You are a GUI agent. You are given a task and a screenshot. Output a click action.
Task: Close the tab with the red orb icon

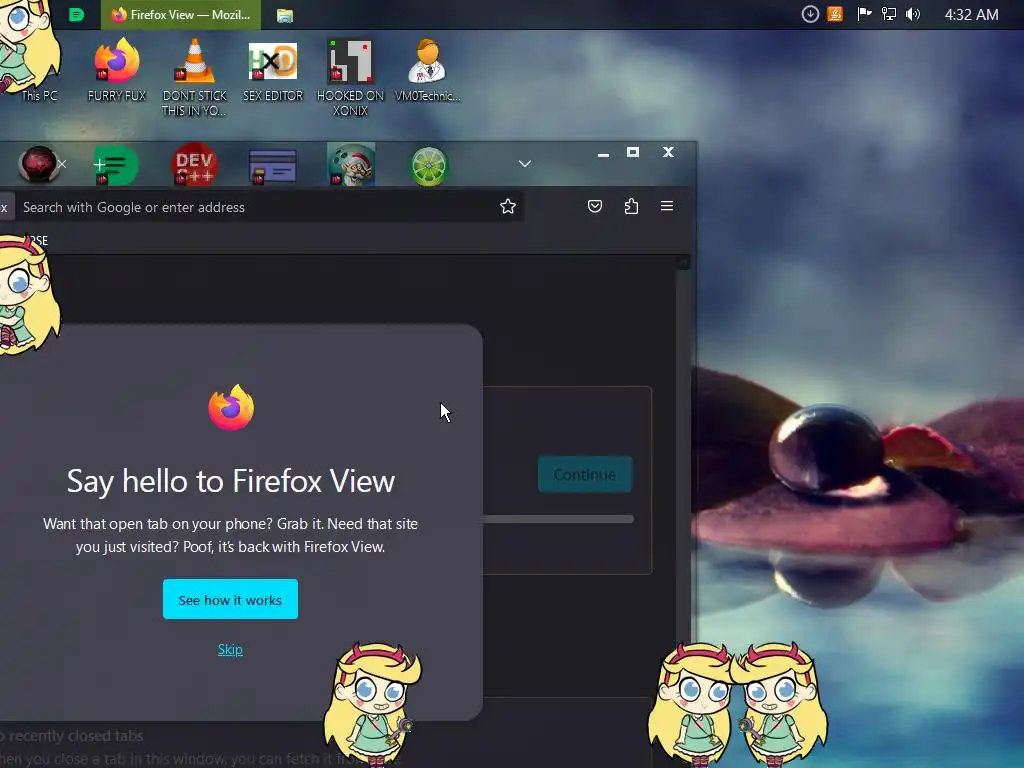62,164
